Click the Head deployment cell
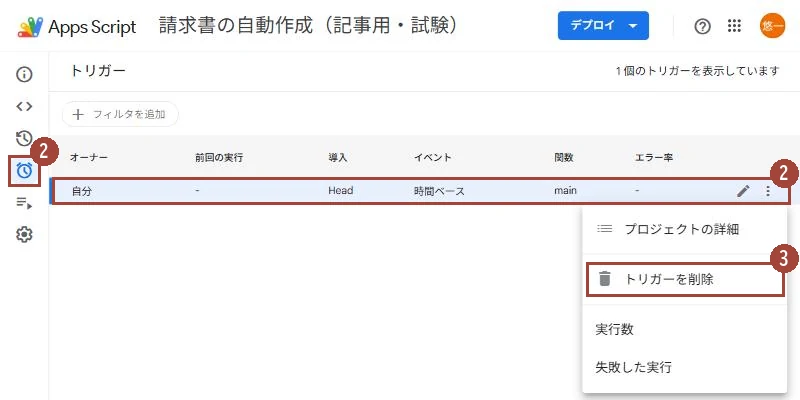800x400 pixels. [x=341, y=191]
